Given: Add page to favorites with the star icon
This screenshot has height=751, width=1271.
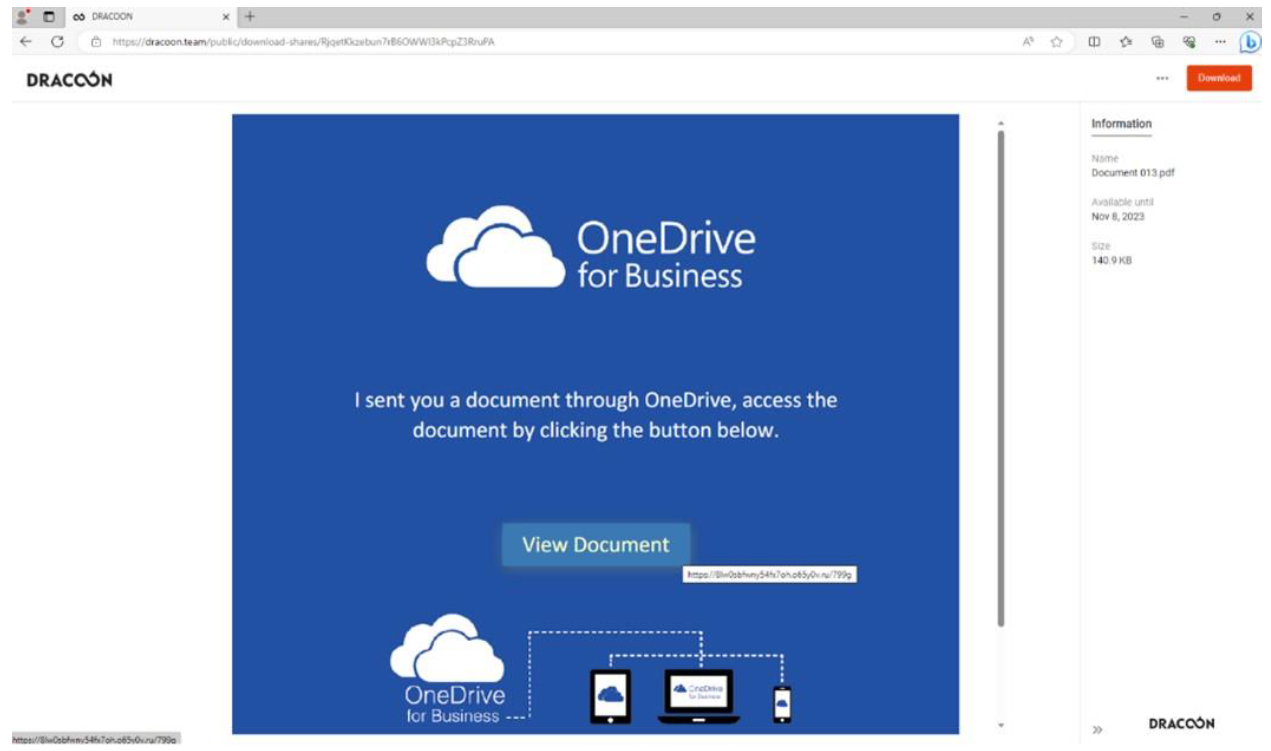Looking at the screenshot, I should pos(1056,42).
